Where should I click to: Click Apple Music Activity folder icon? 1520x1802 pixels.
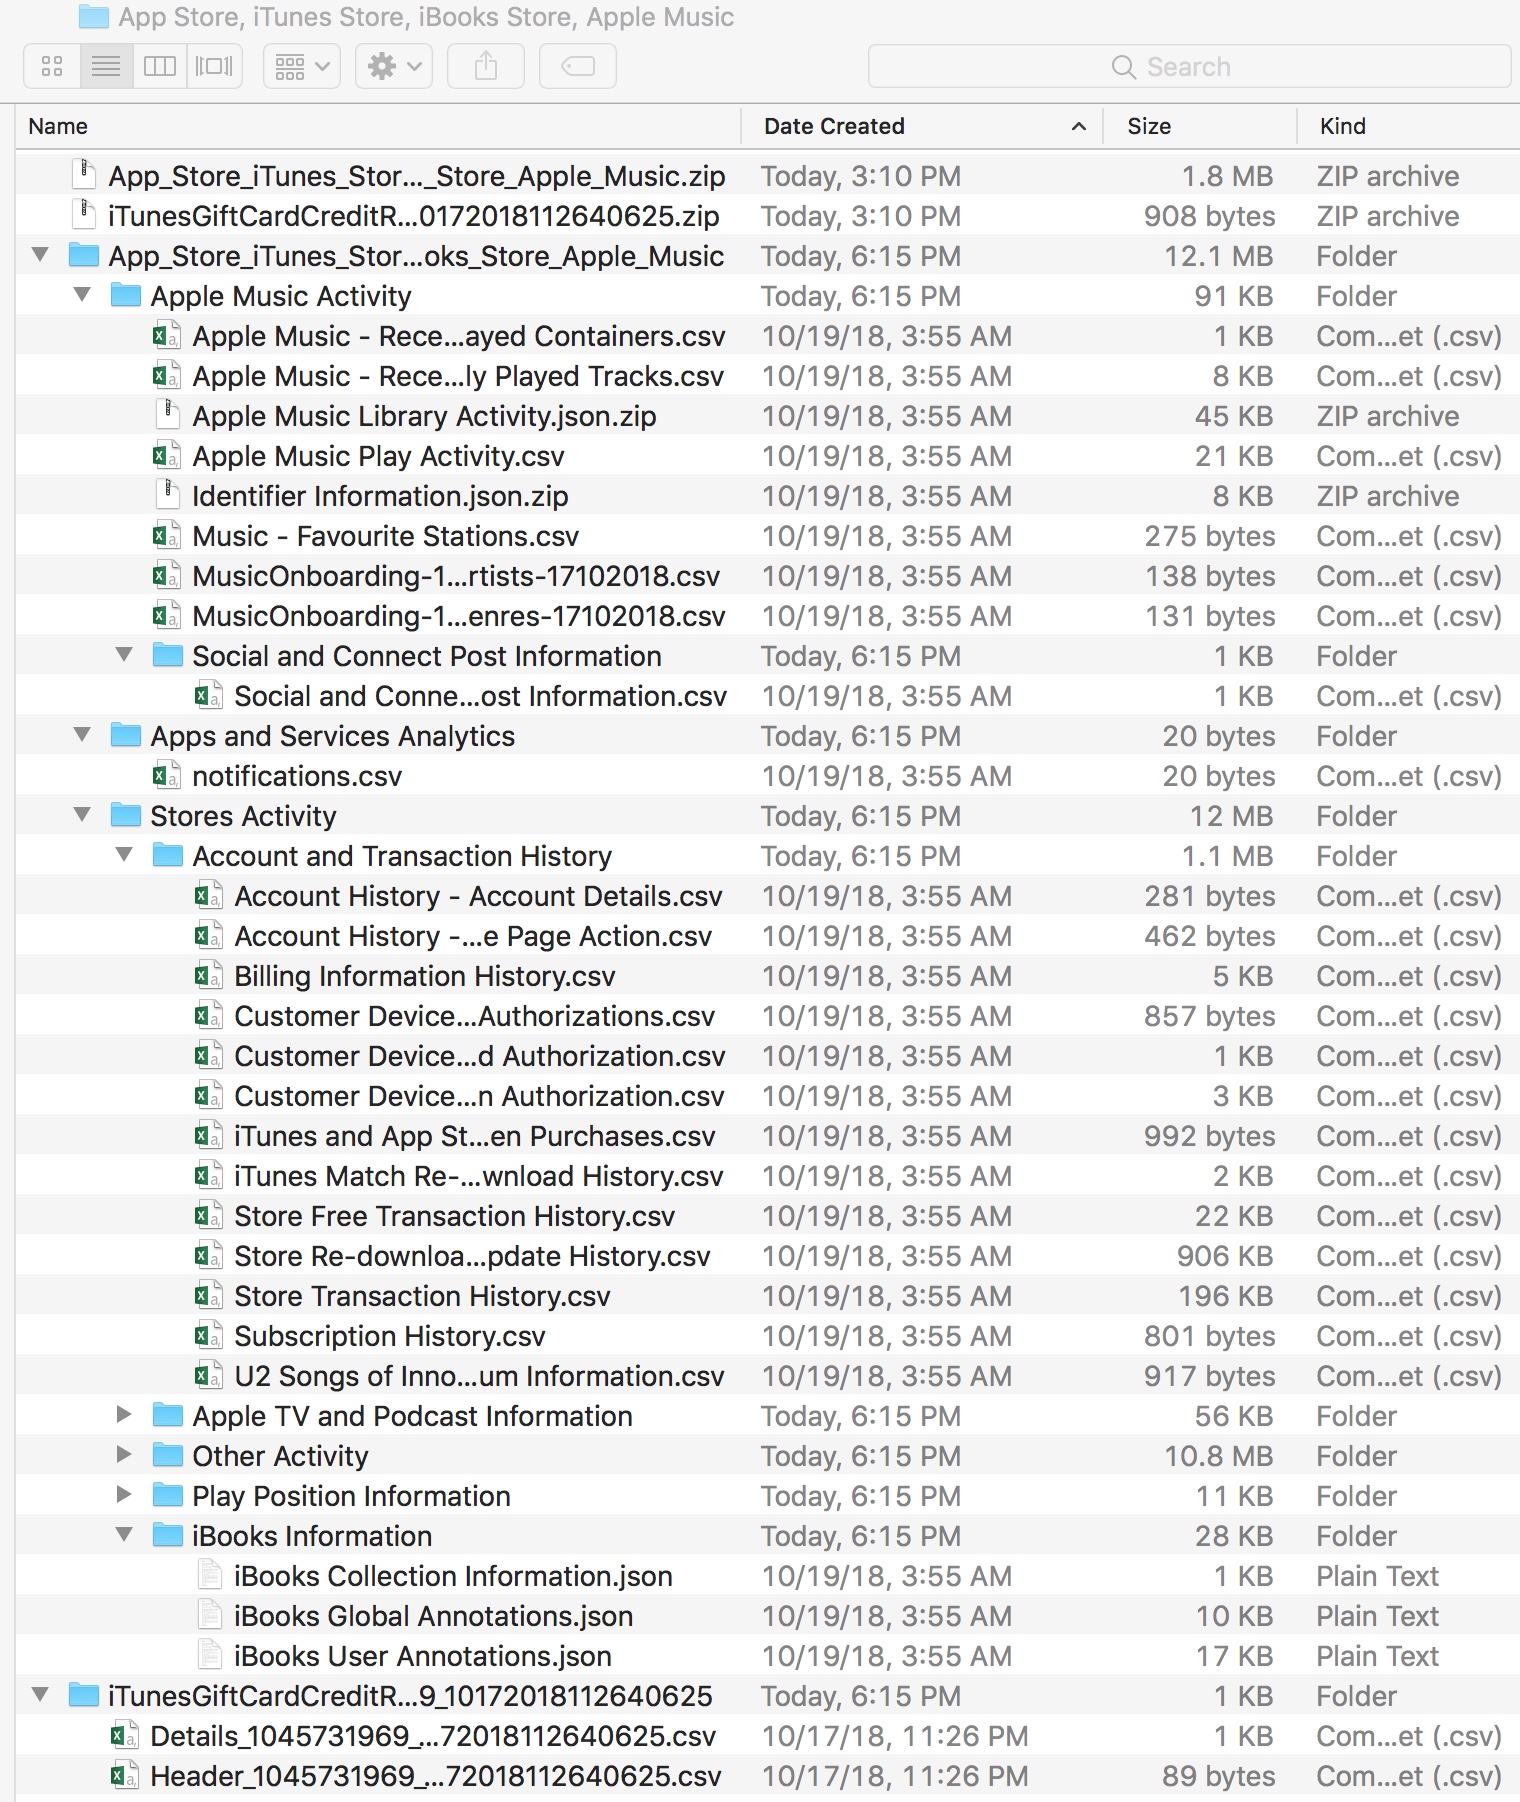click(125, 295)
